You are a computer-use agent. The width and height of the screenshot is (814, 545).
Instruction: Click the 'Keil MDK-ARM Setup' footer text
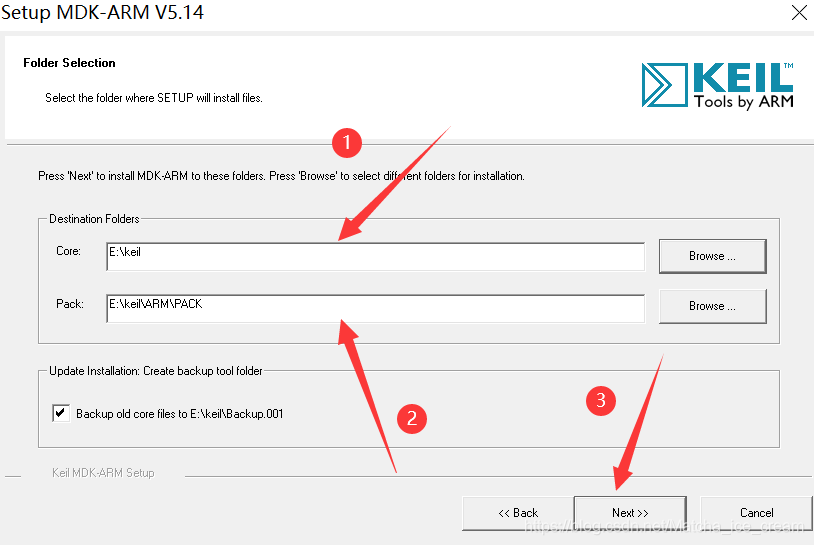[x=103, y=473]
